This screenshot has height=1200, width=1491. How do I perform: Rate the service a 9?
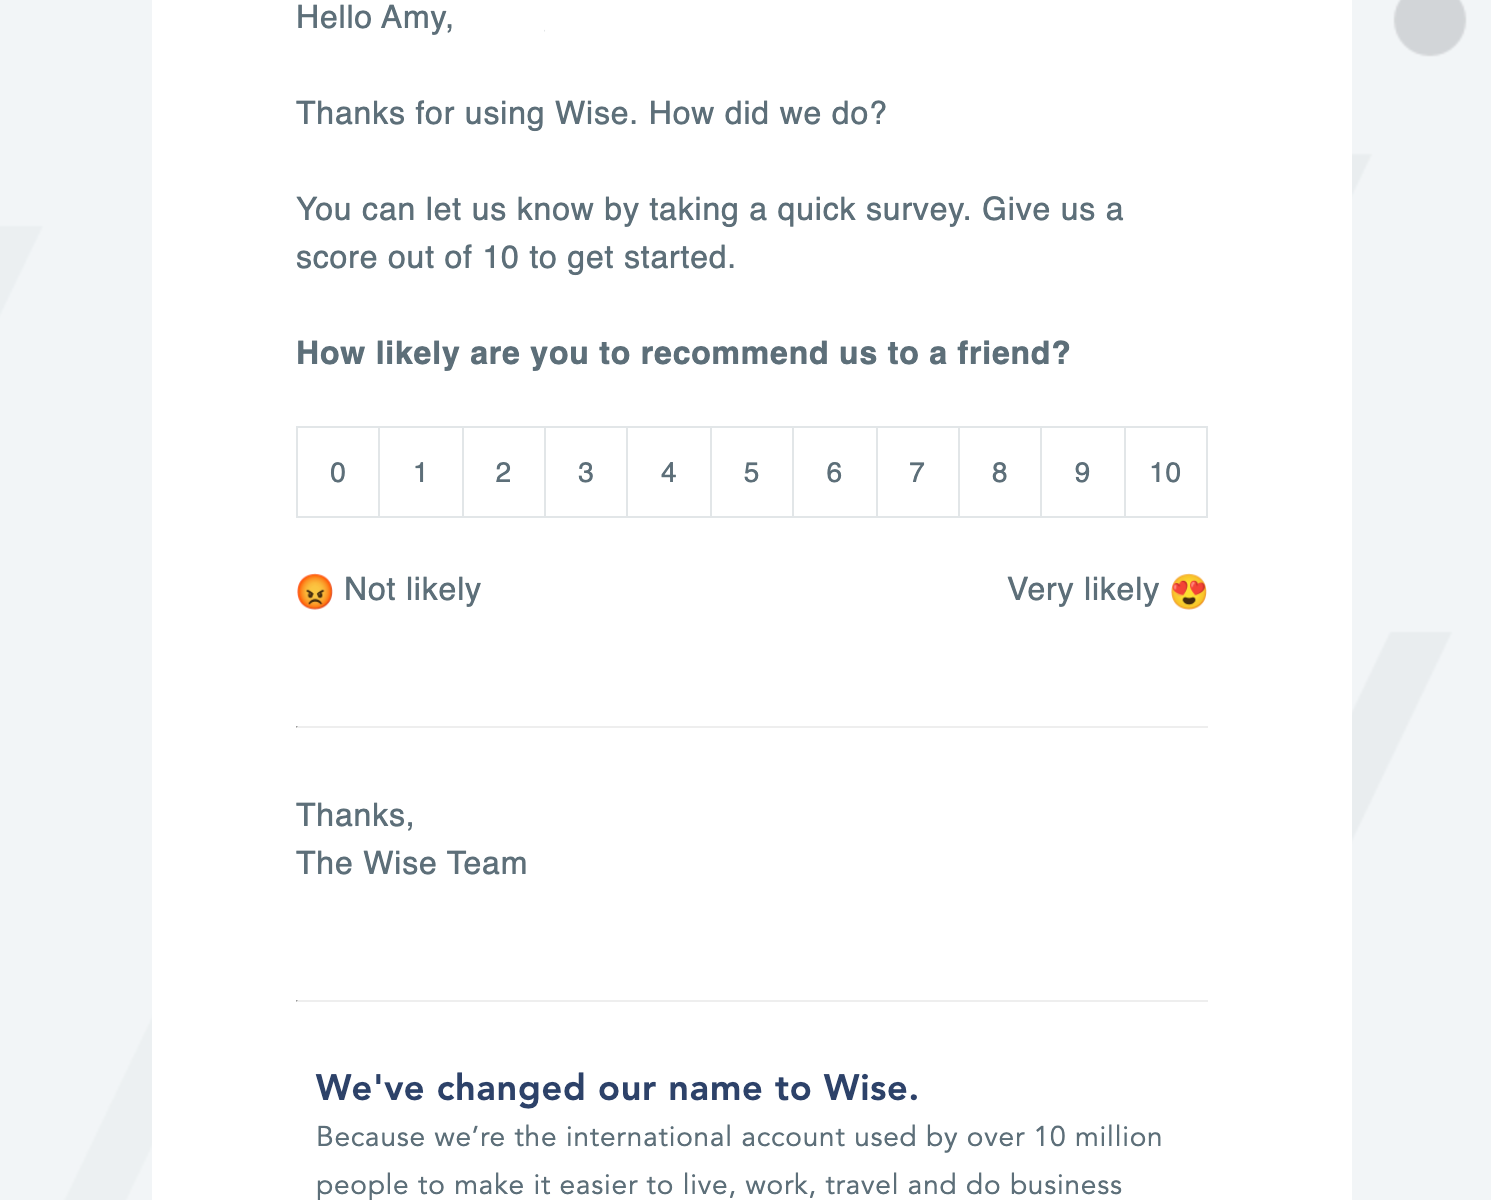1082,472
